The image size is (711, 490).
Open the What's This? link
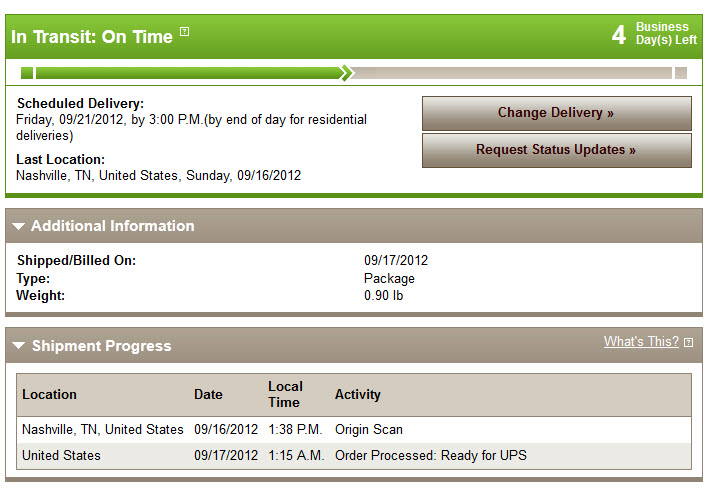tap(641, 341)
